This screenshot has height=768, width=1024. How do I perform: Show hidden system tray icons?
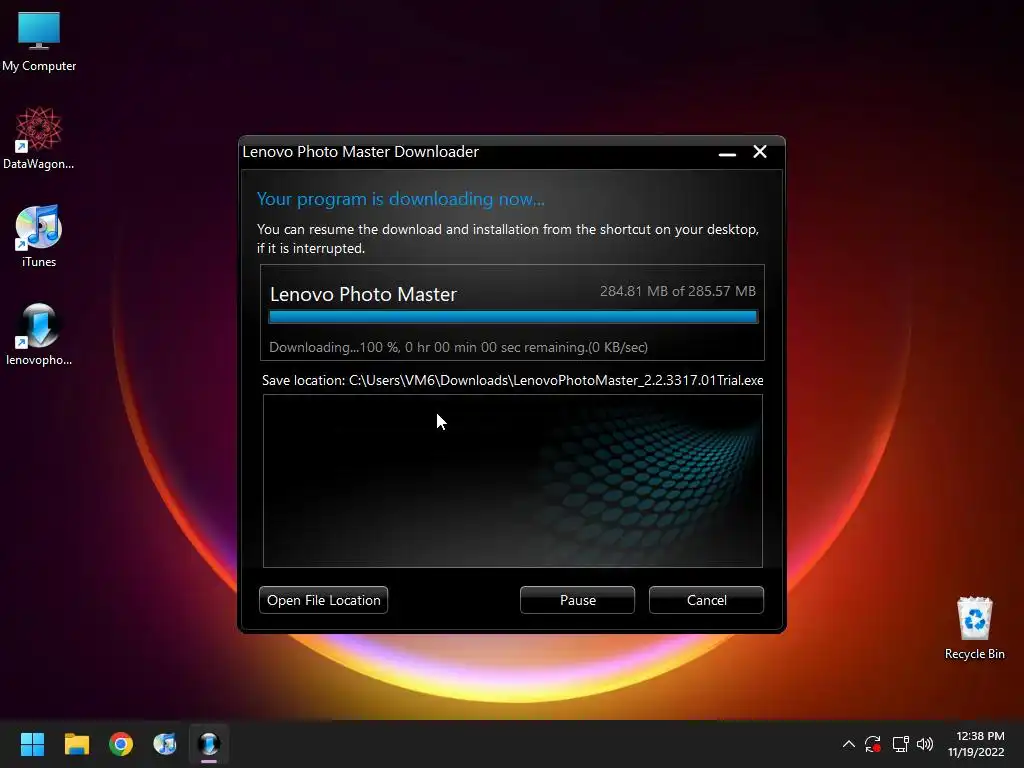click(x=848, y=744)
